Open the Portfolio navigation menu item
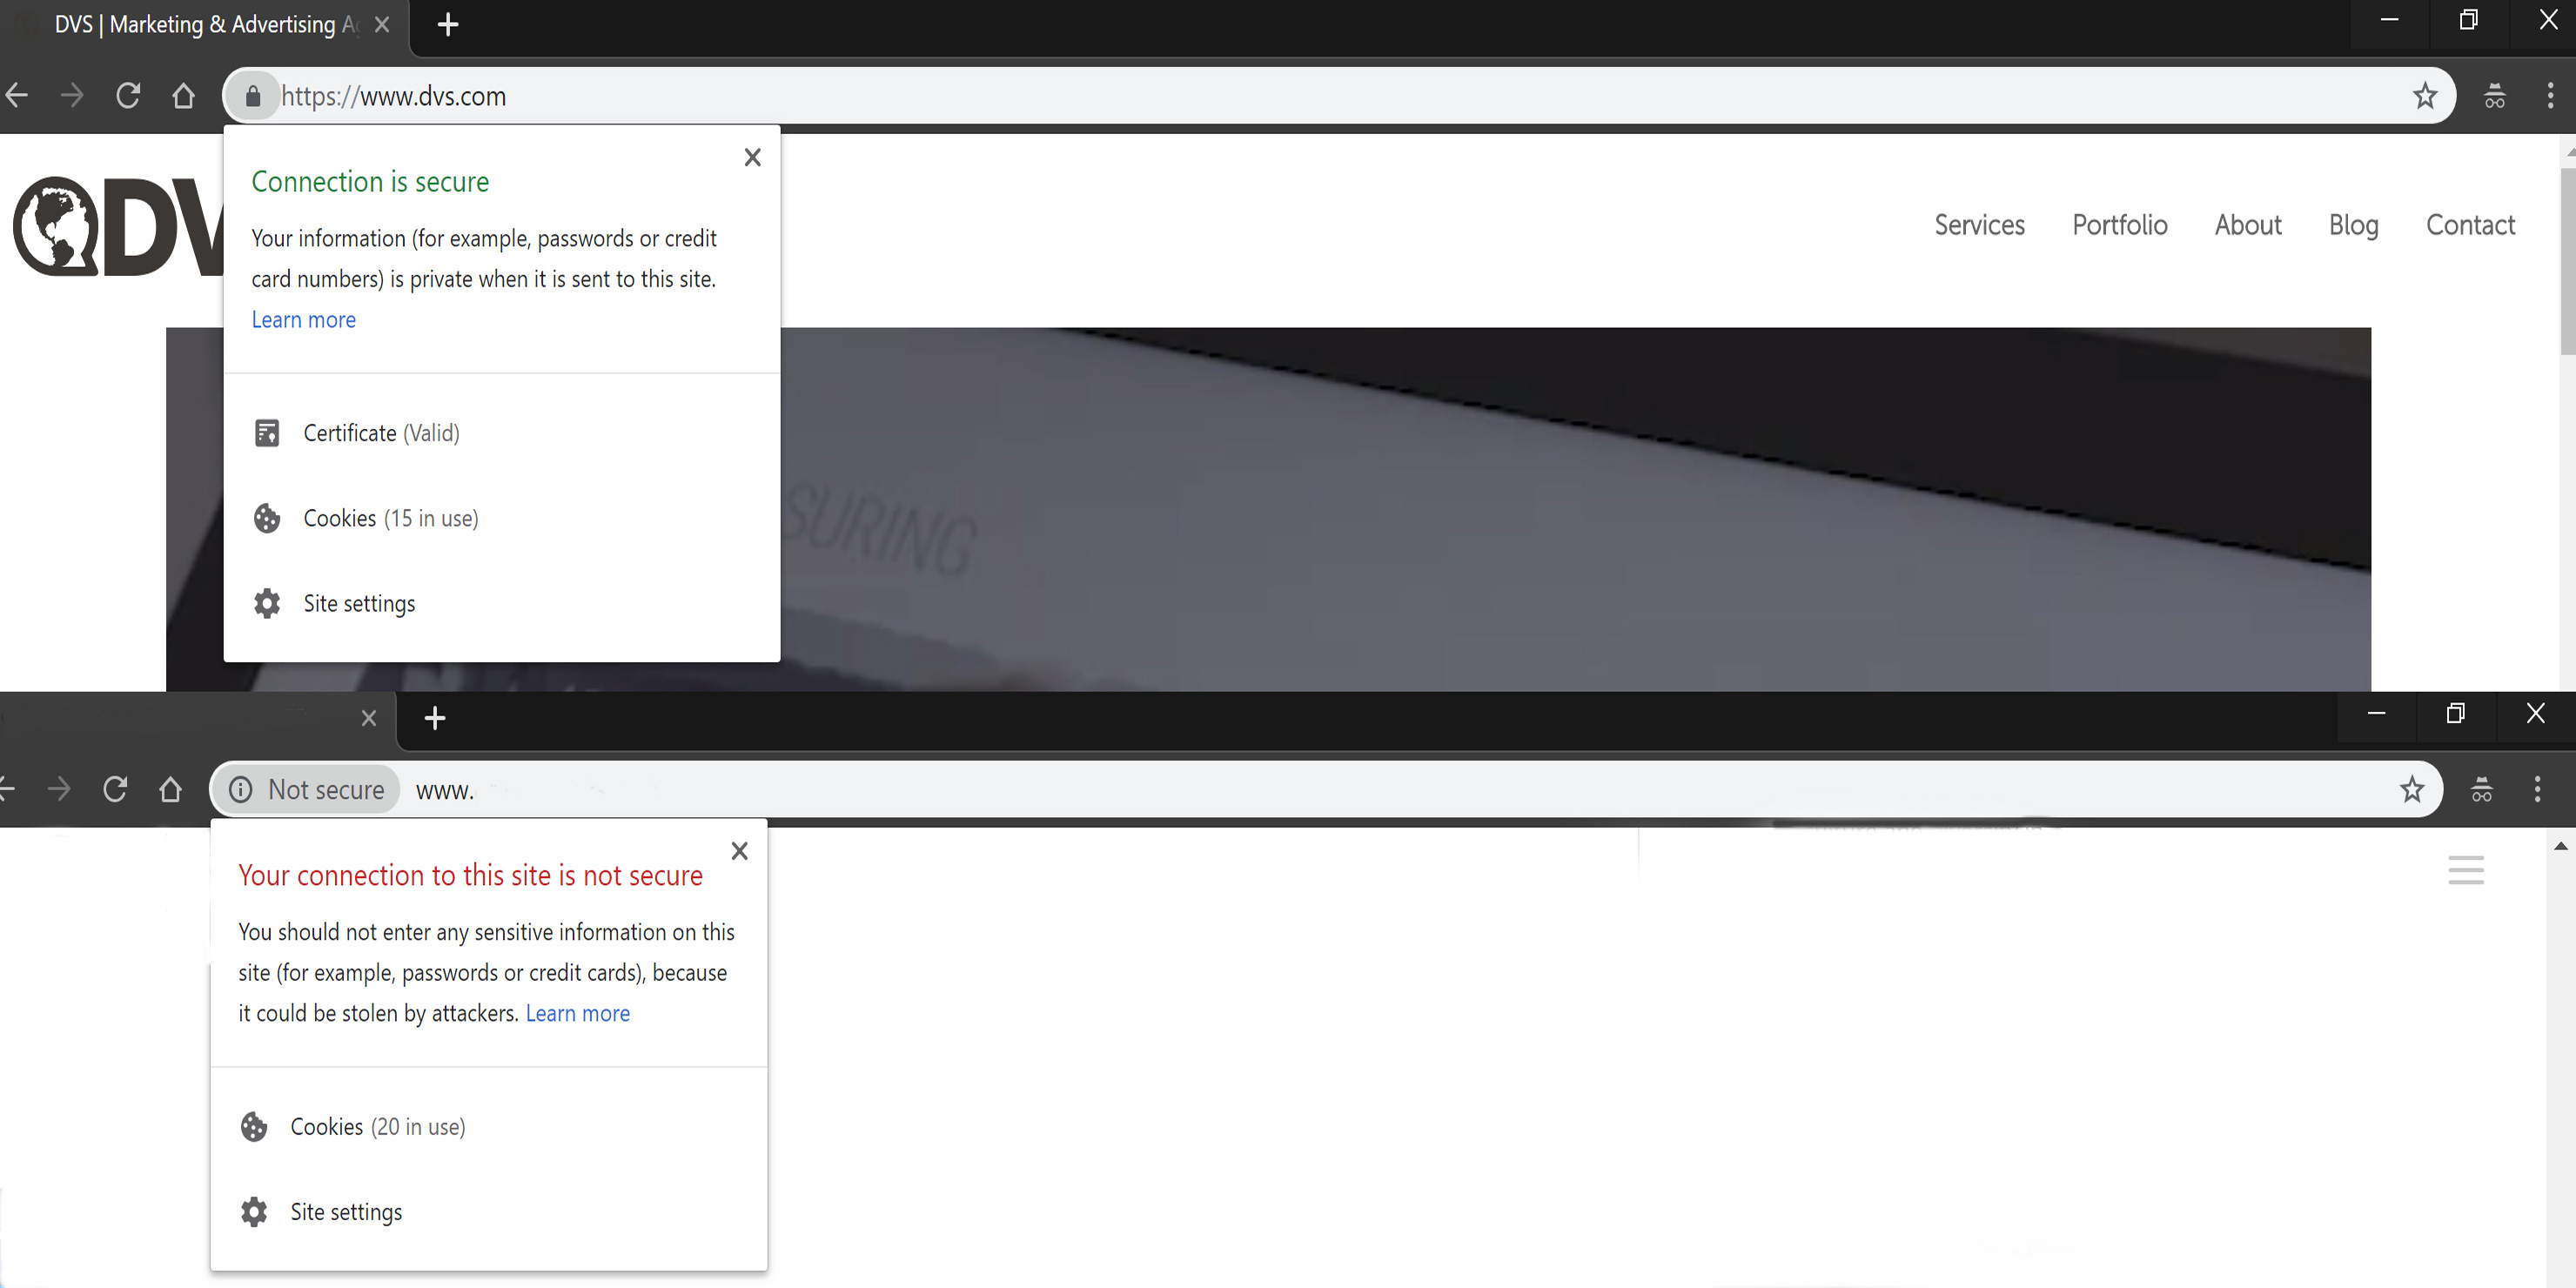This screenshot has width=2576, height=1288. pyautogui.click(x=2119, y=225)
